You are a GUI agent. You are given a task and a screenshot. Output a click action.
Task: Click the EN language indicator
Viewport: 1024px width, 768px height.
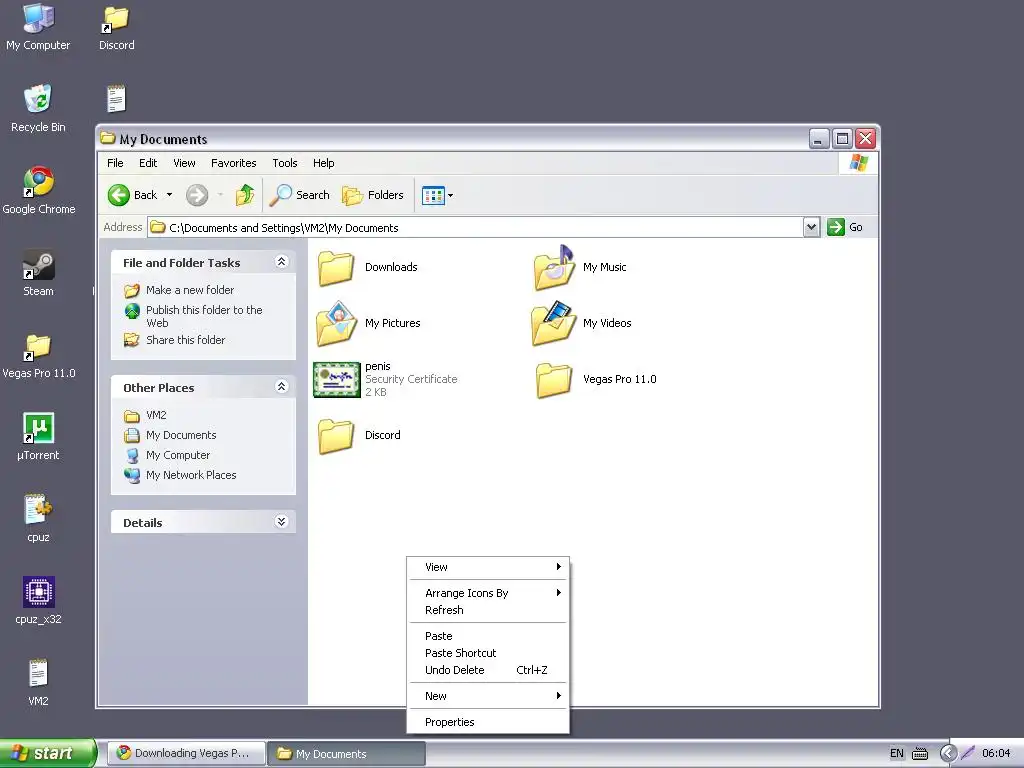[x=897, y=753]
